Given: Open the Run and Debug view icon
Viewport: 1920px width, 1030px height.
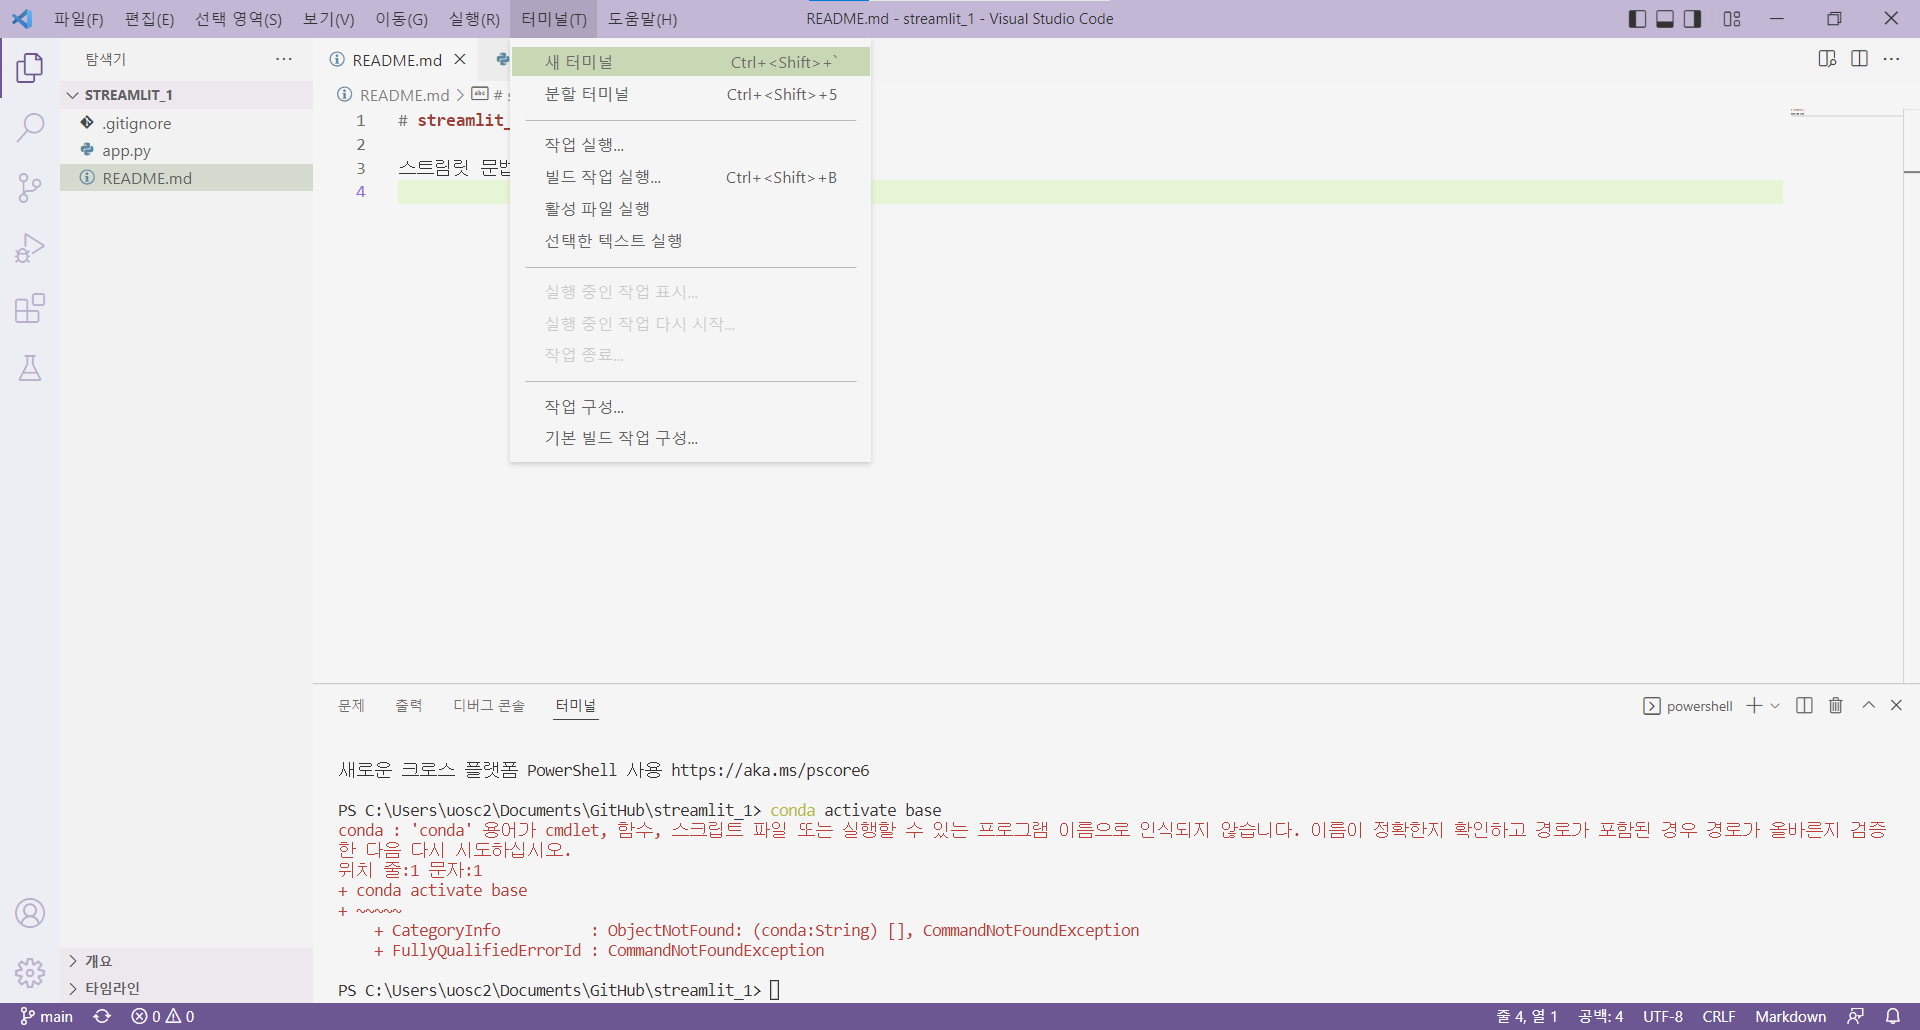Looking at the screenshot, I should click(x=30, y=248).
